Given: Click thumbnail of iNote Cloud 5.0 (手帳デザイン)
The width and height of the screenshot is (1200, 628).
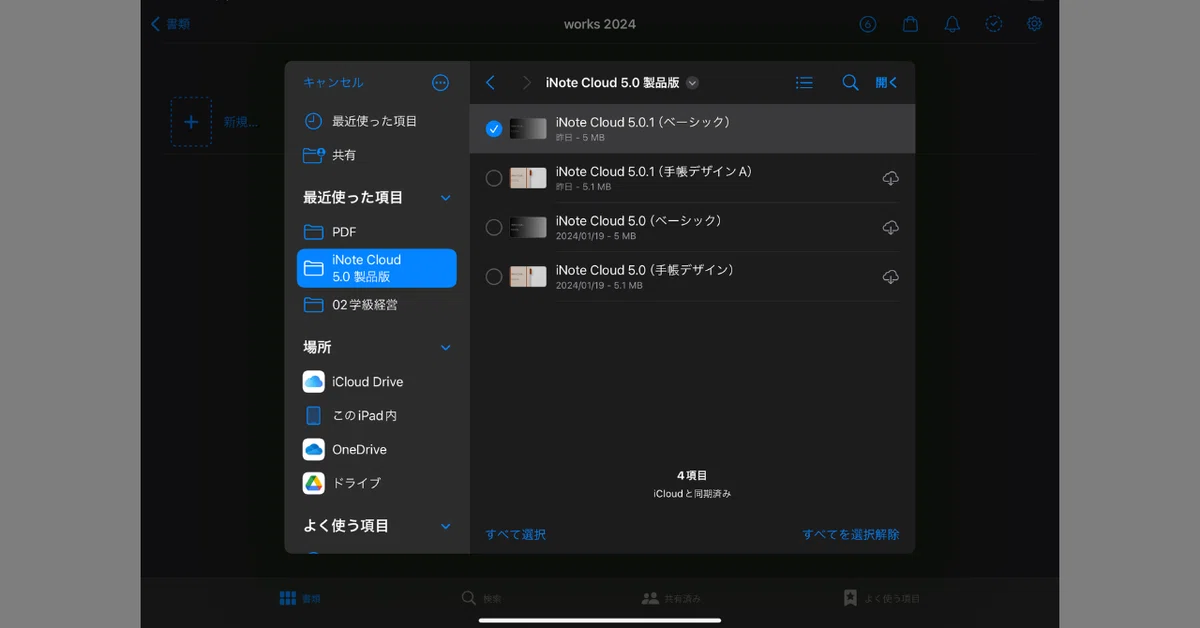Looking at the screenshot, I should [528, 277].
